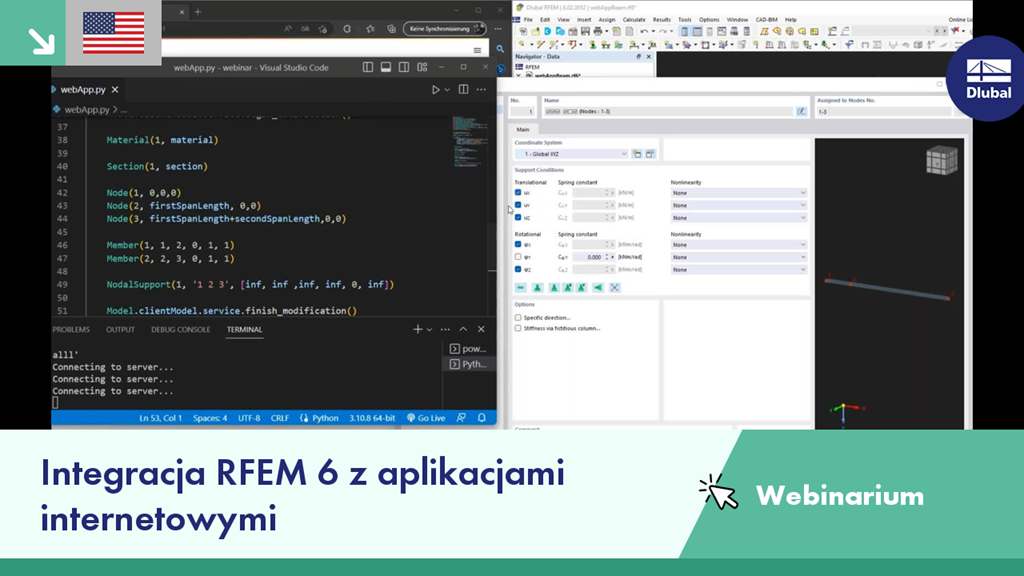This screenshot has width=1024, height=576.
Task: Toggle VS Code primary sidebar layout icon
Action: (368, 67)
